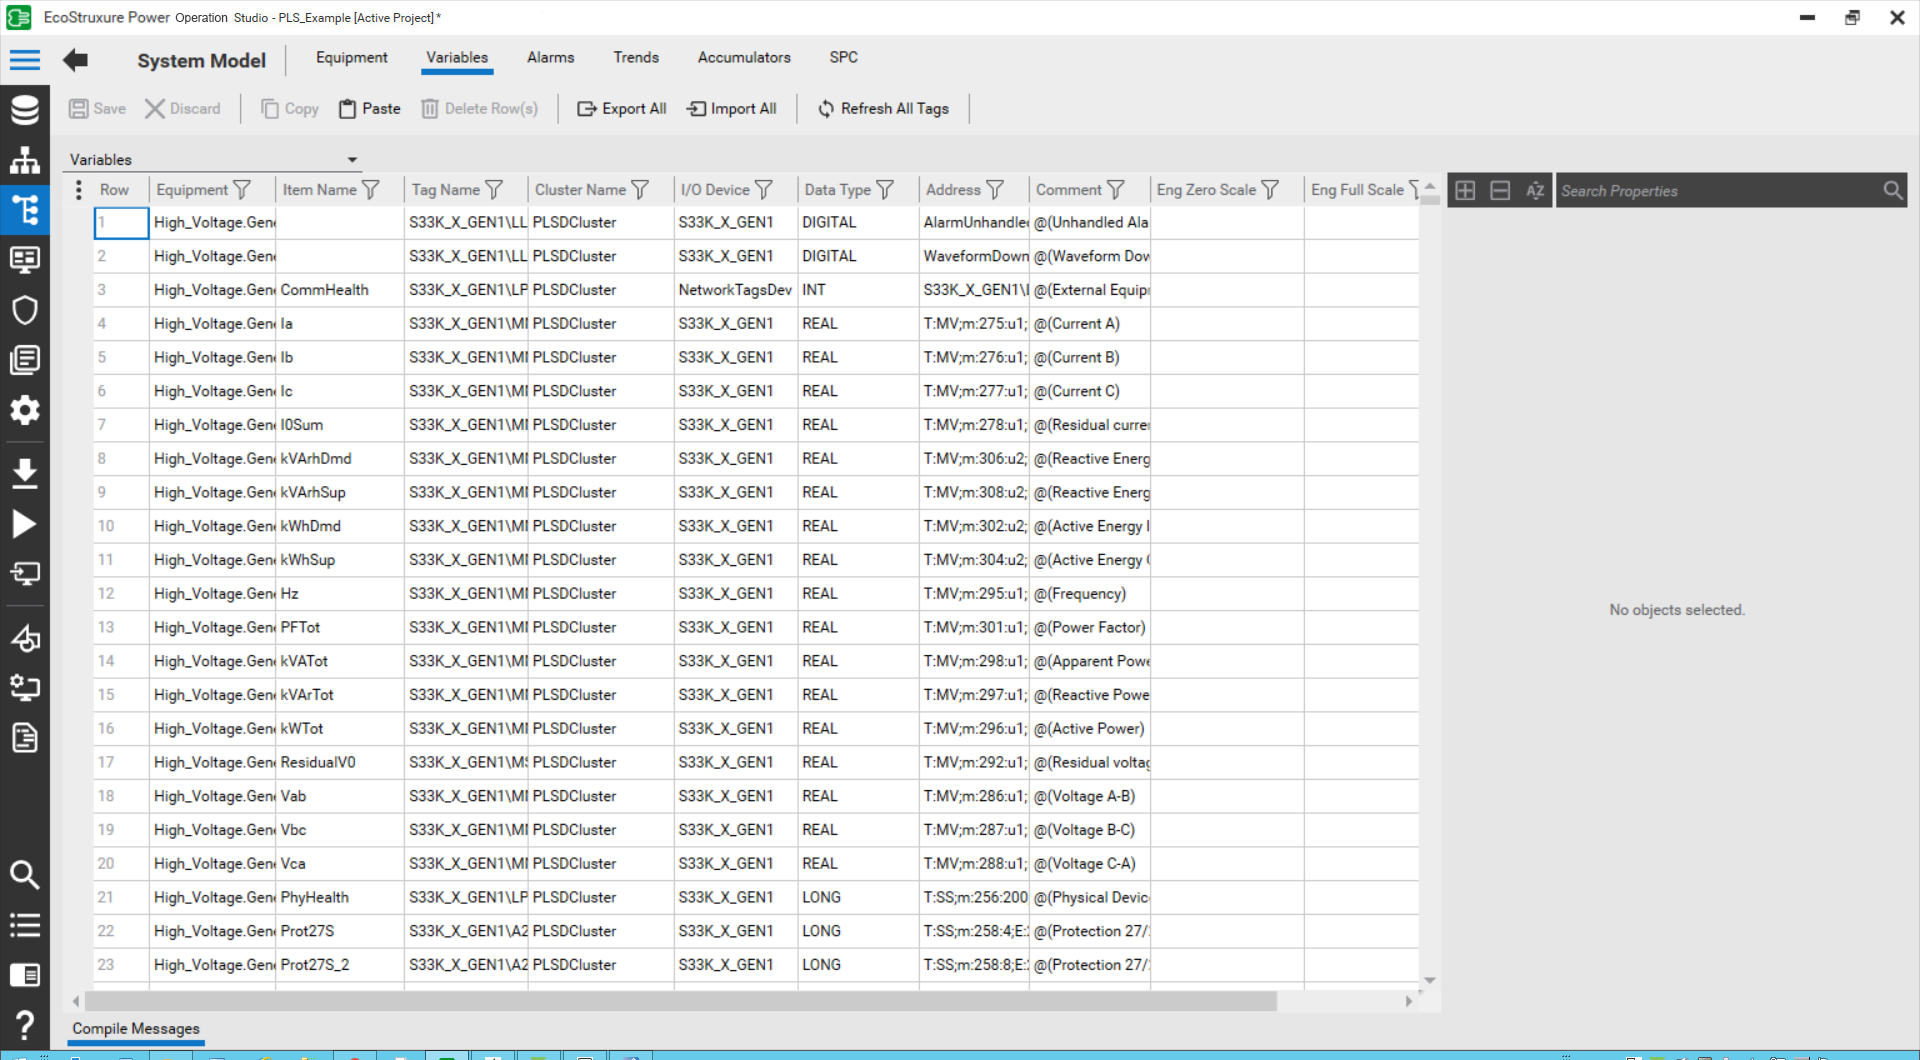Open the settings gear sidebar icon
The width and height of the screenshot is (1920, 1060).
pyautogui.click(x=25, y=410)
